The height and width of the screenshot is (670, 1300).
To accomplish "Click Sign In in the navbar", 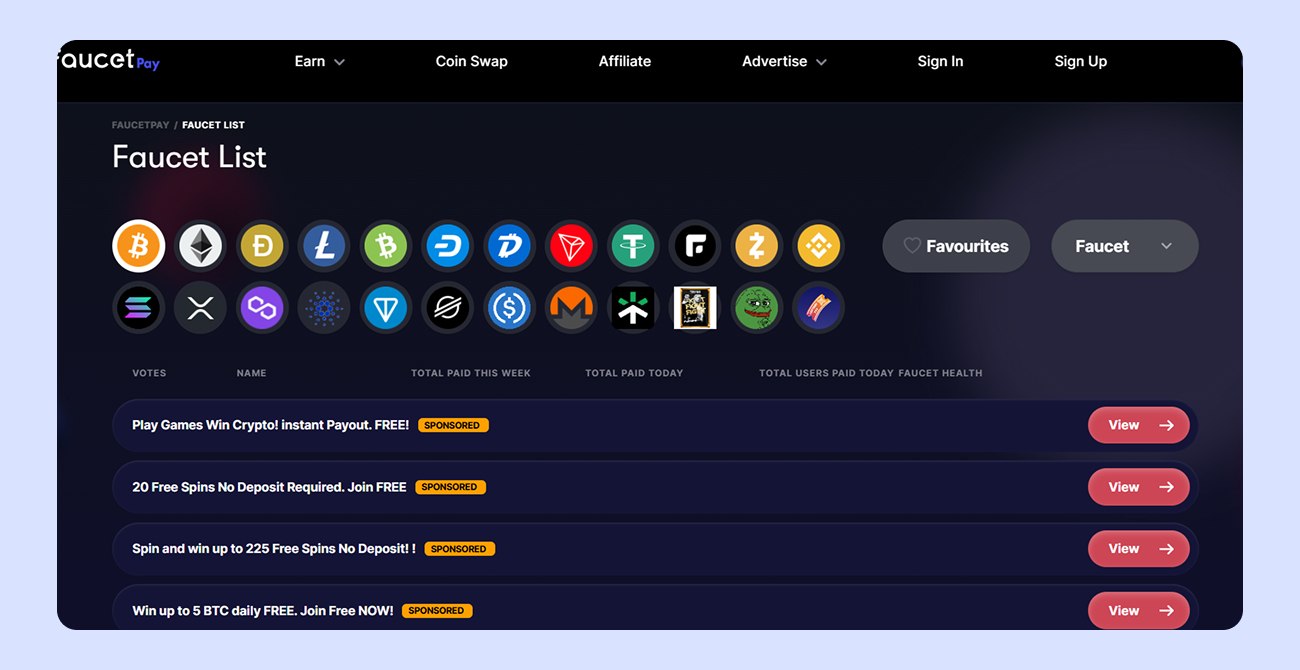I will (940, 61).
